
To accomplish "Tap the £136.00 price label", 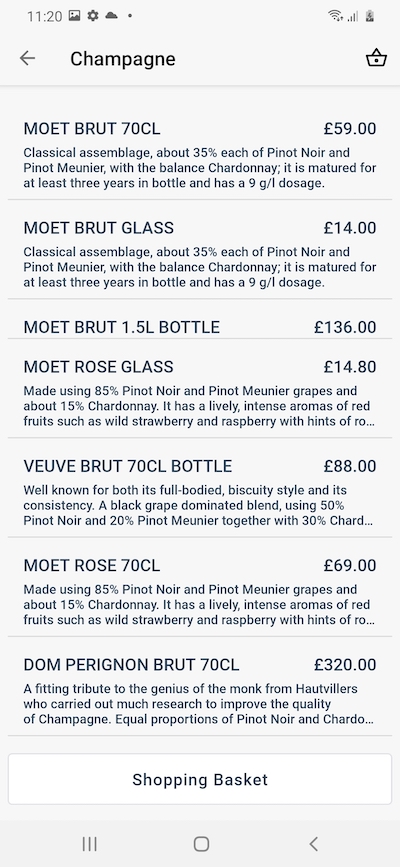I will tap(345, 327).
